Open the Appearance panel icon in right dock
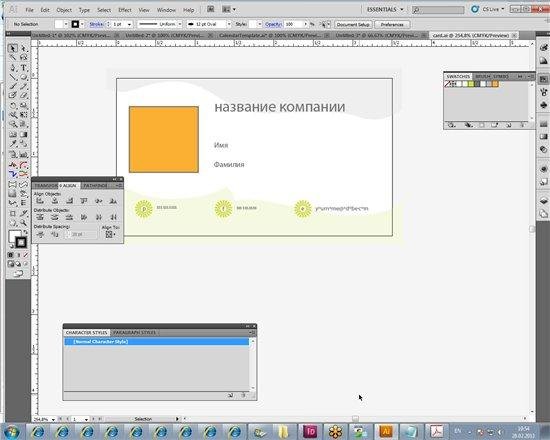Viewport: 550px width, 440px height. [543, 169]
